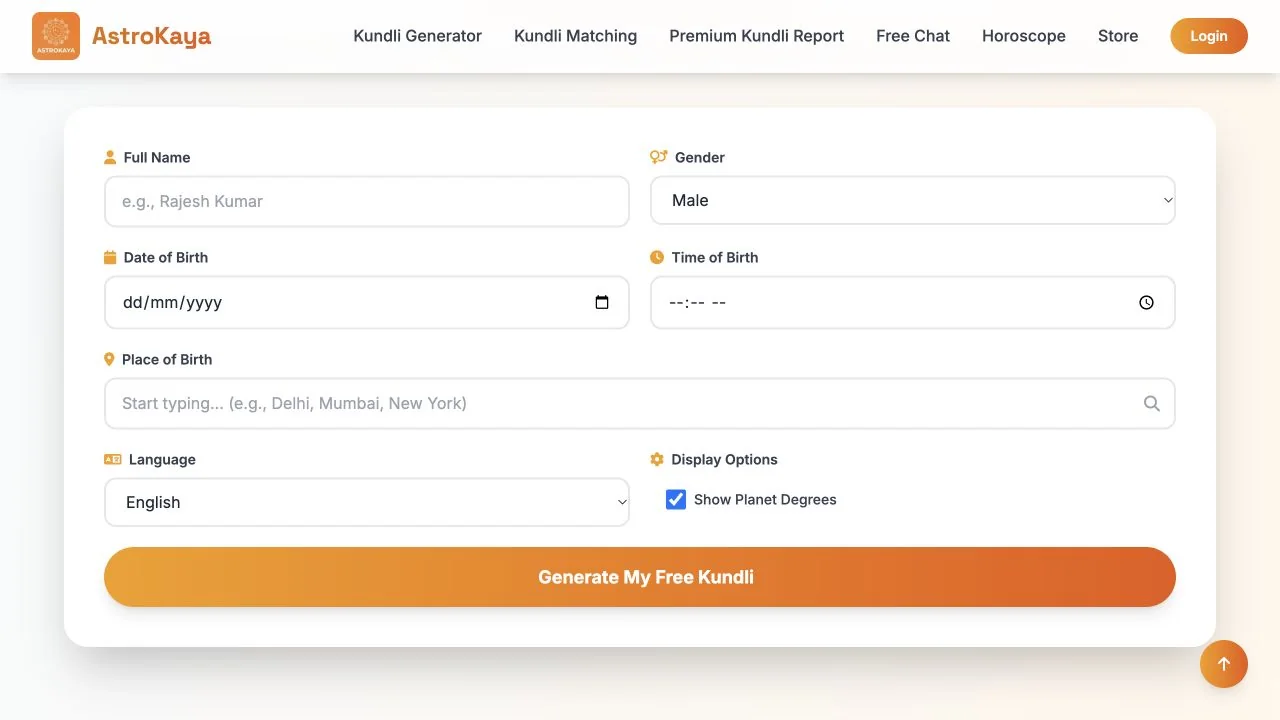Open the time picker clock icon
Image resolution: width=1280 pixels, height=720 pixels.
[1146, 302]
